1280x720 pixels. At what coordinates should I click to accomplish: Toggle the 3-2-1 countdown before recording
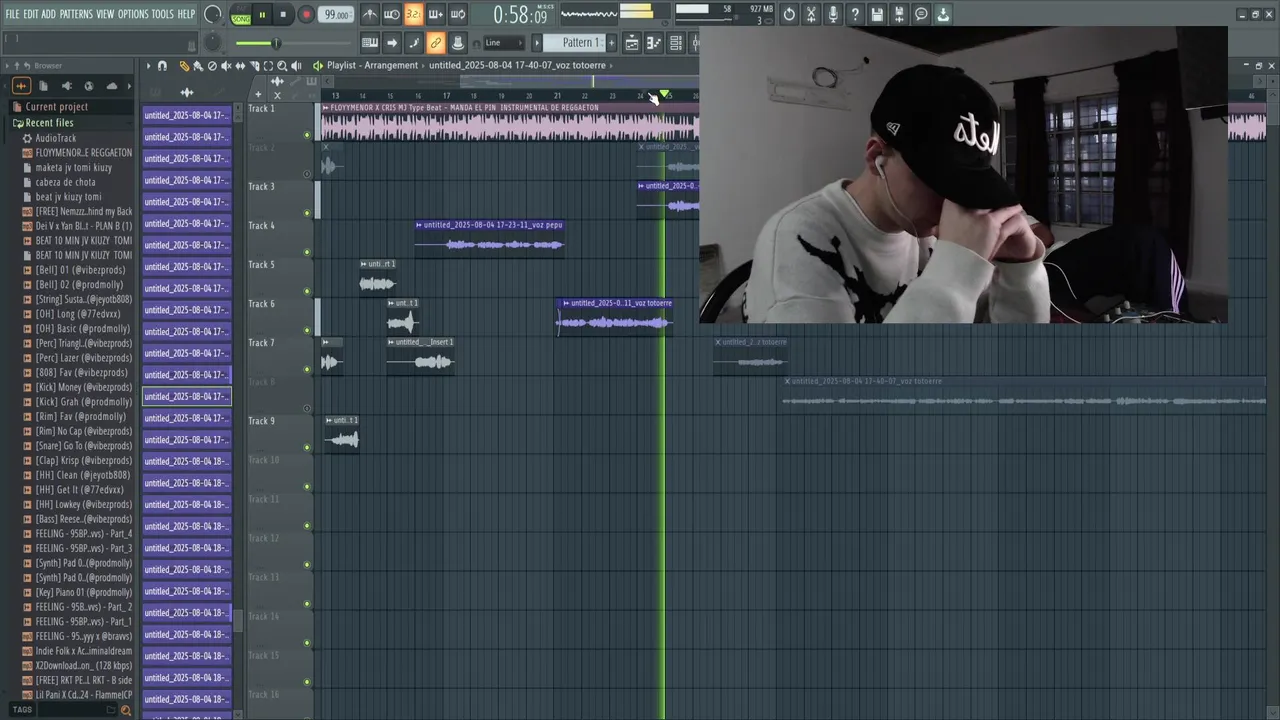(x=414, y=14)
